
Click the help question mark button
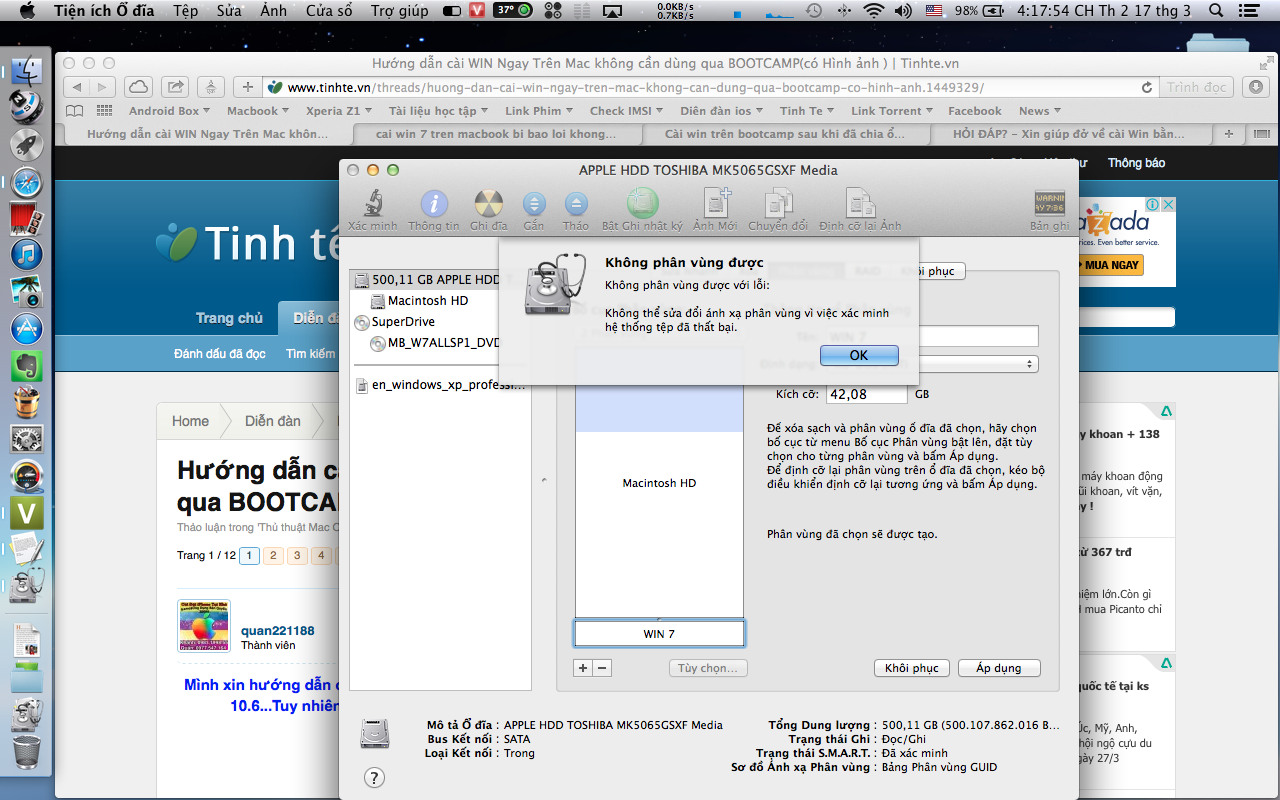click(374, 777)
